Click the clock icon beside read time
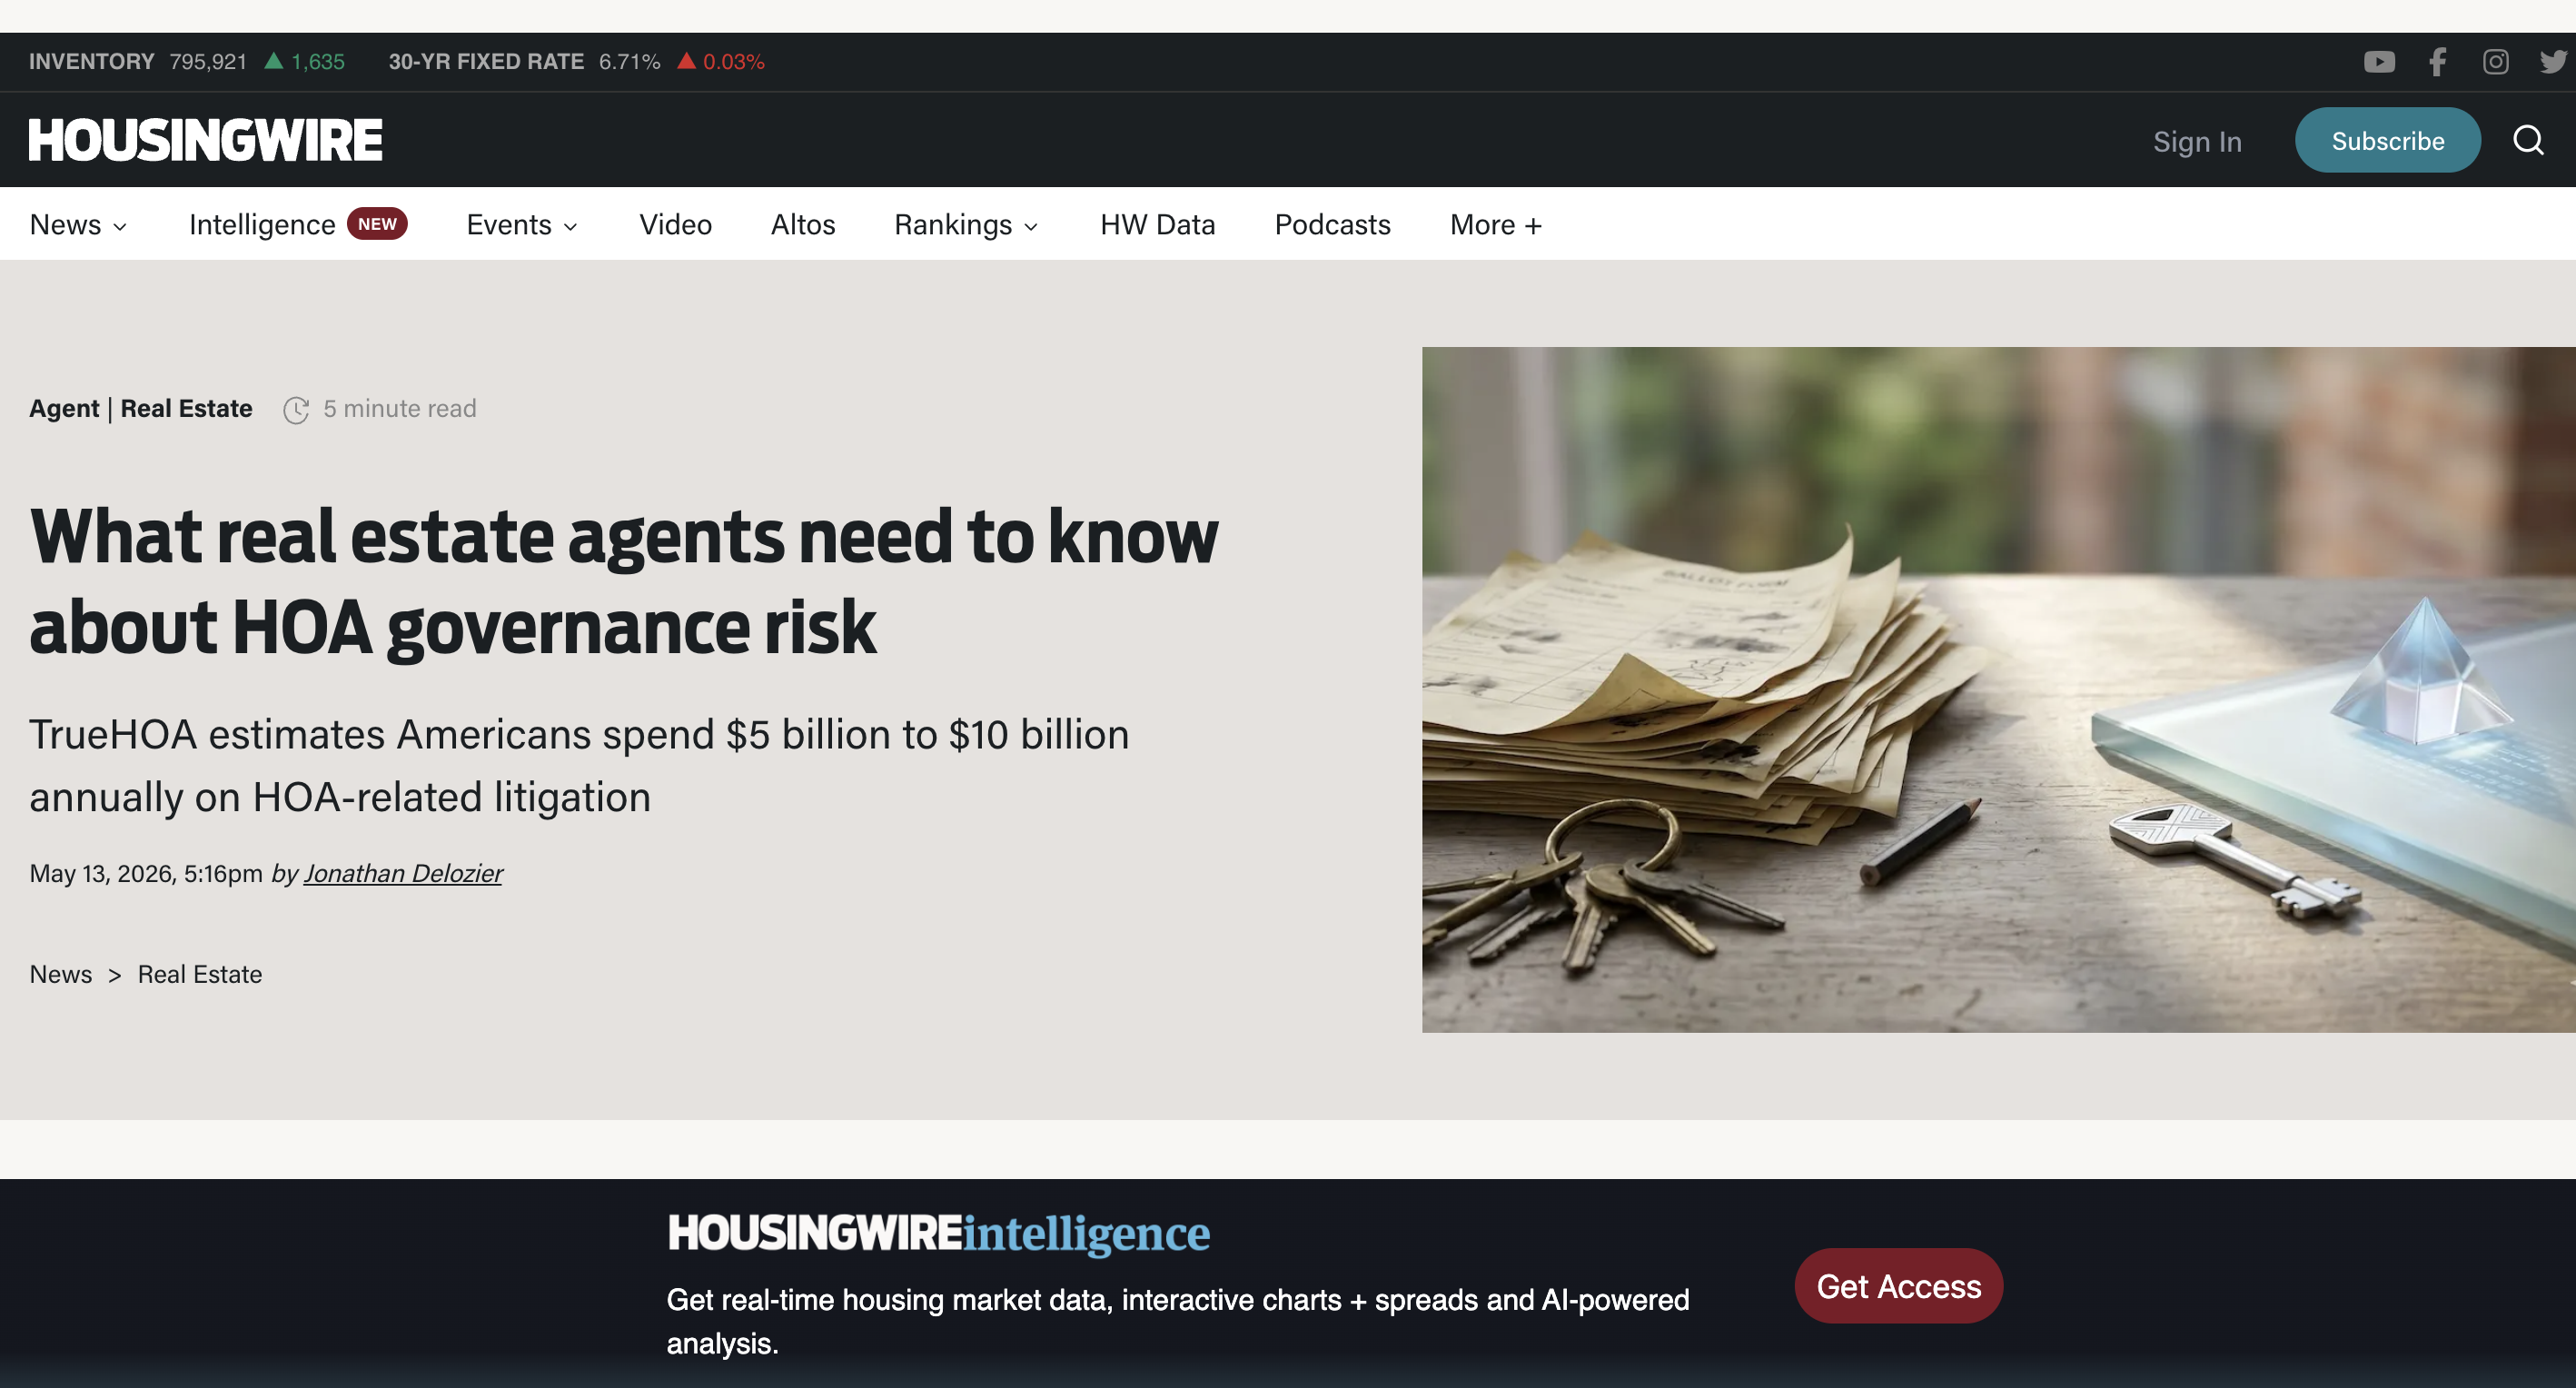This screenshot has width=2576, height=1388. [296, 410]
